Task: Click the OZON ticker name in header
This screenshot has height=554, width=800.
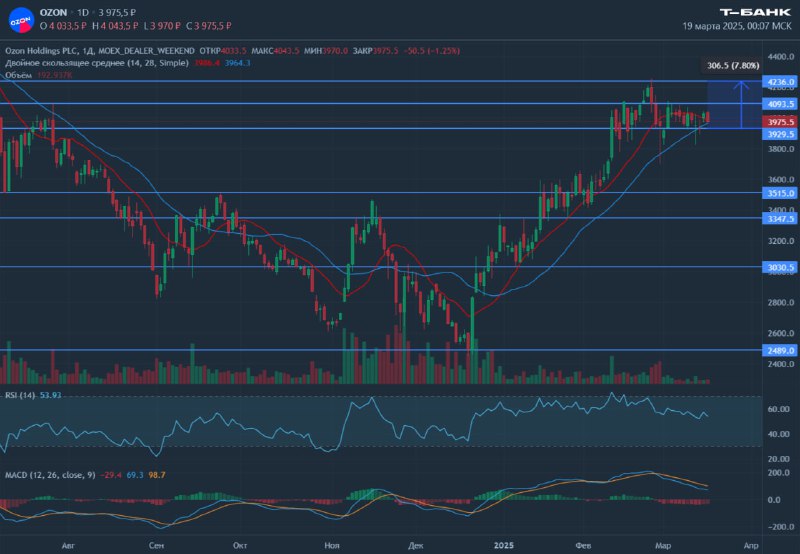Action: (x=53, y=12)
